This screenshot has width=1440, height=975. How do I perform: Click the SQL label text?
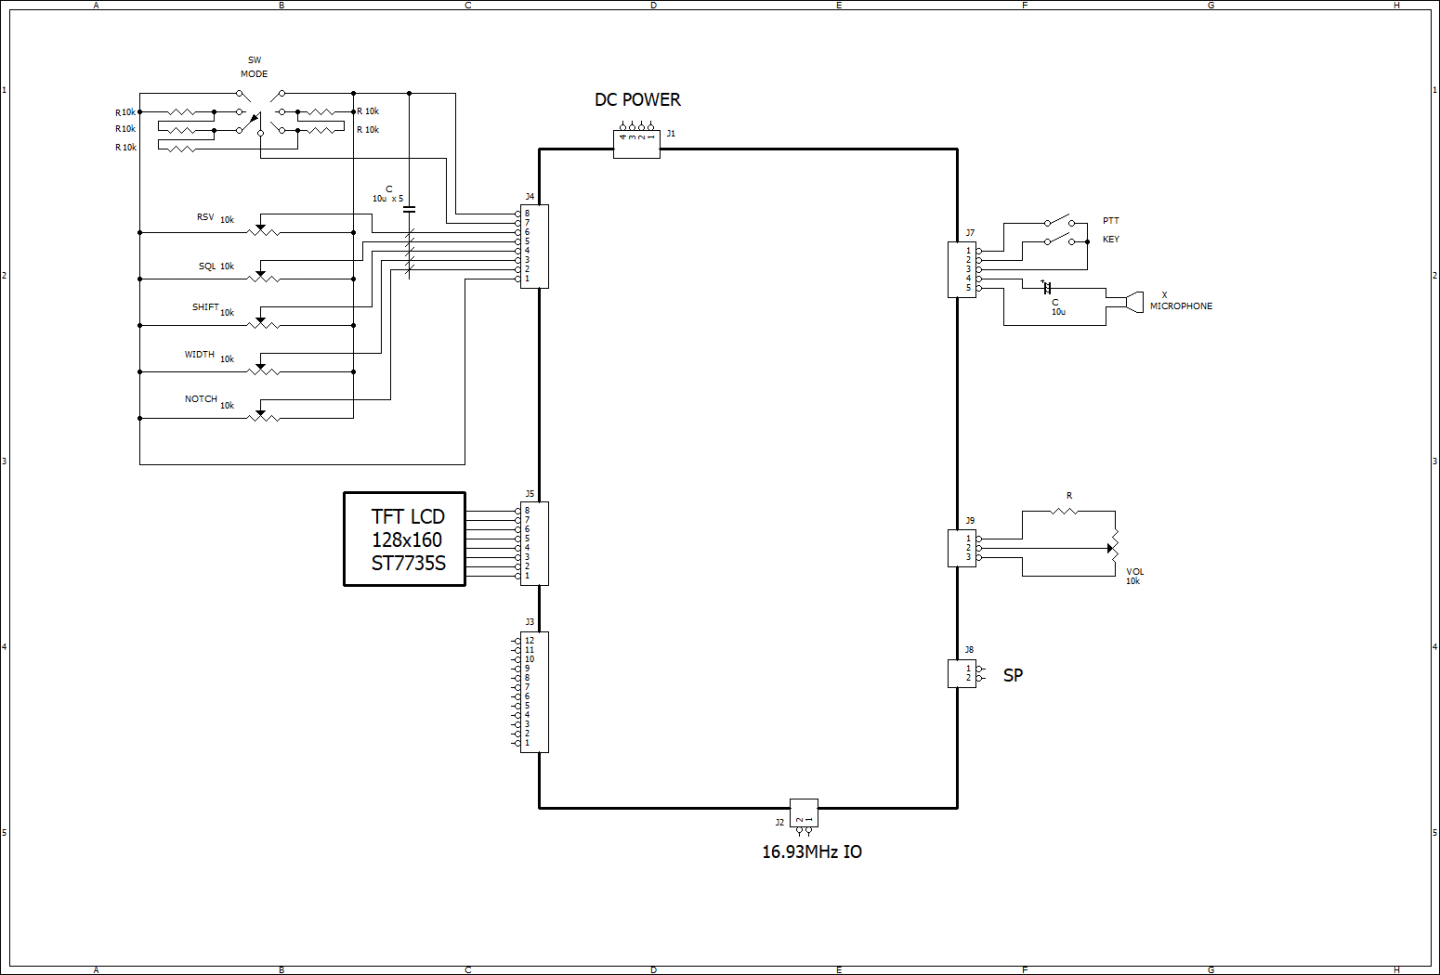tap(207, 266)
